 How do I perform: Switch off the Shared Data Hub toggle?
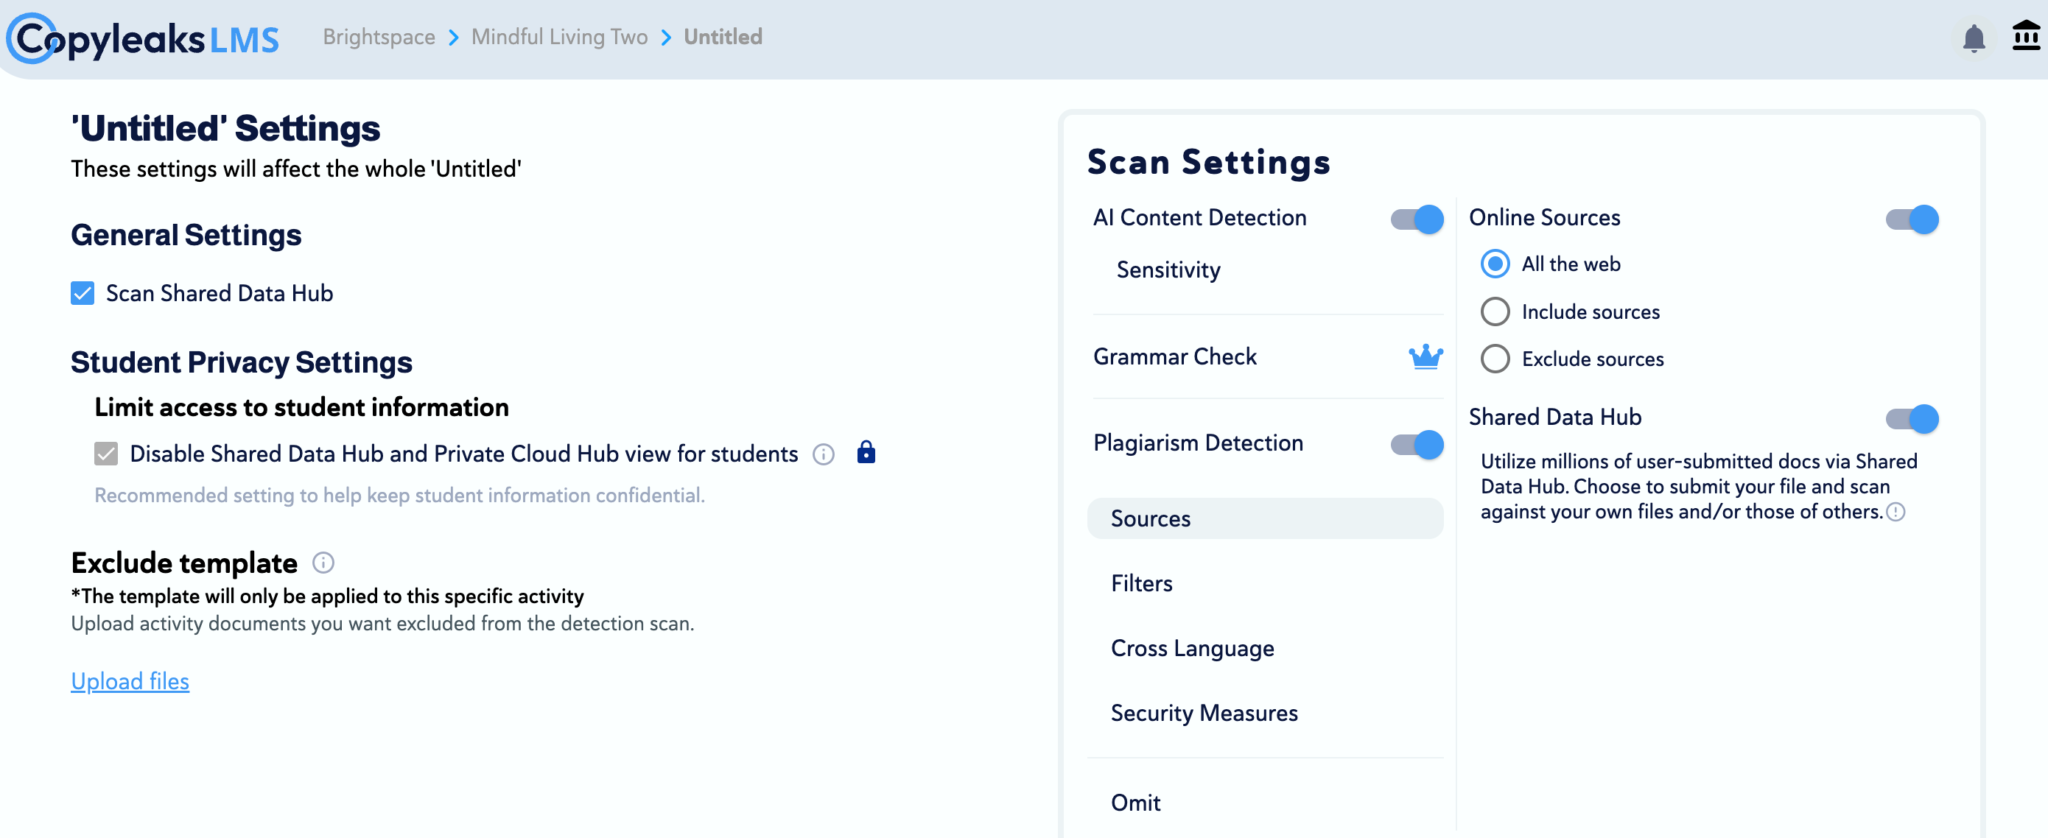tap(1911, 418)
